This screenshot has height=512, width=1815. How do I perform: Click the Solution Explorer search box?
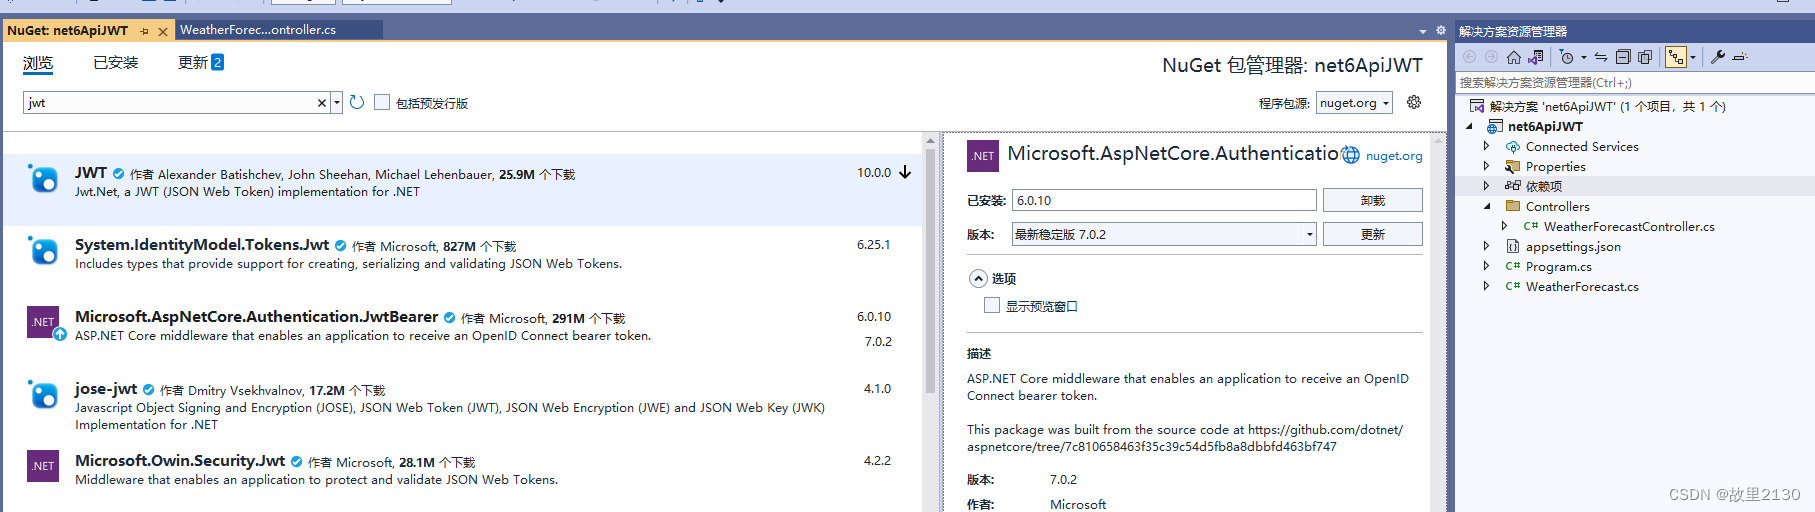1635,83
